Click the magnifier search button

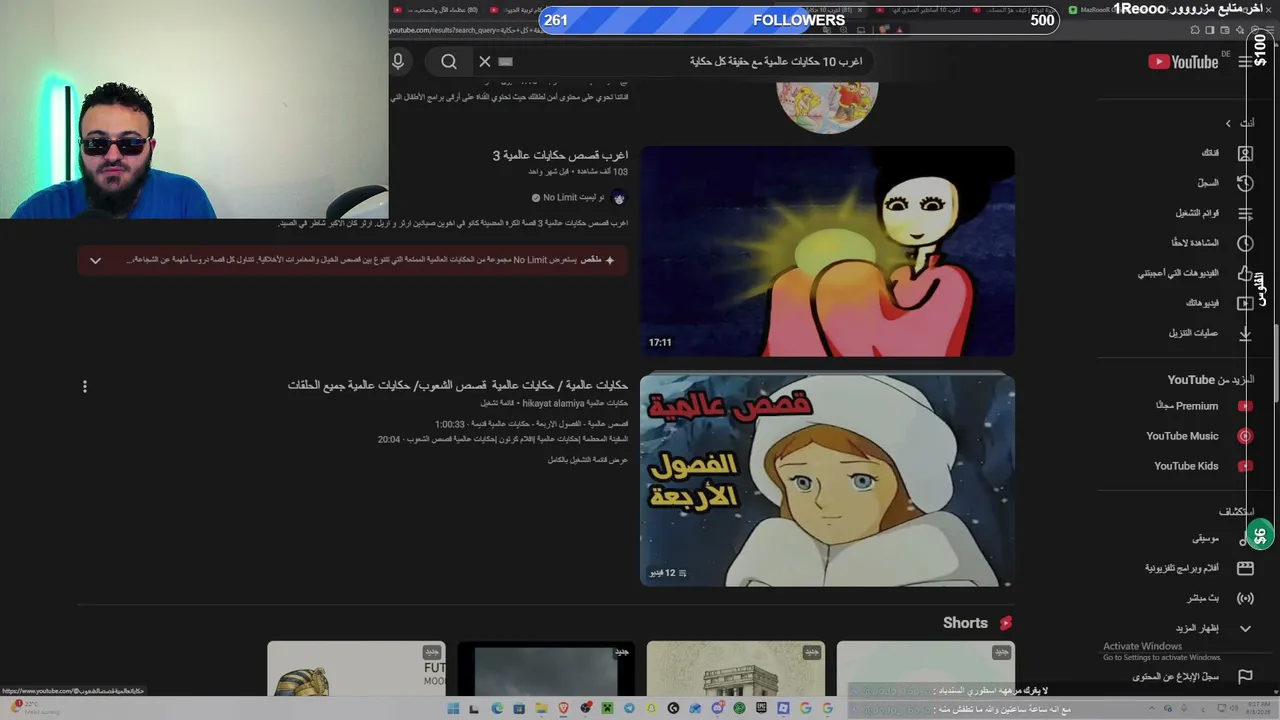point(449,62)
